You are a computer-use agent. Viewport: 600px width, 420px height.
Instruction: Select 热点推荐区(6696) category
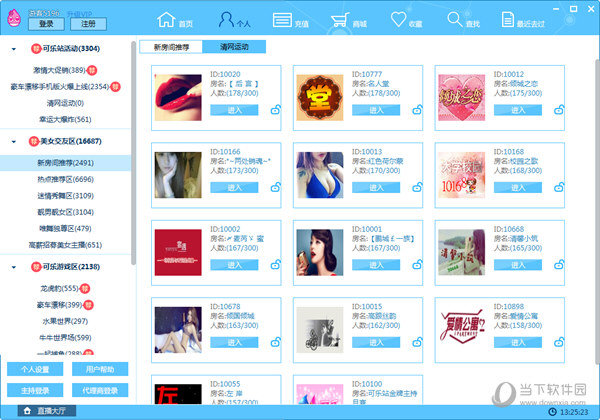point(65,179)
